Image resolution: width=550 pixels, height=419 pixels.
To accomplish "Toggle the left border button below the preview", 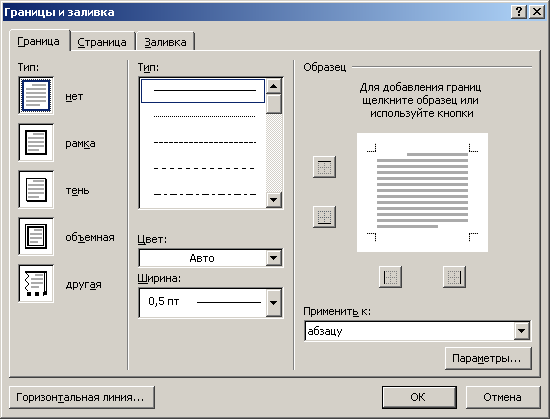I will click(390, 277).
